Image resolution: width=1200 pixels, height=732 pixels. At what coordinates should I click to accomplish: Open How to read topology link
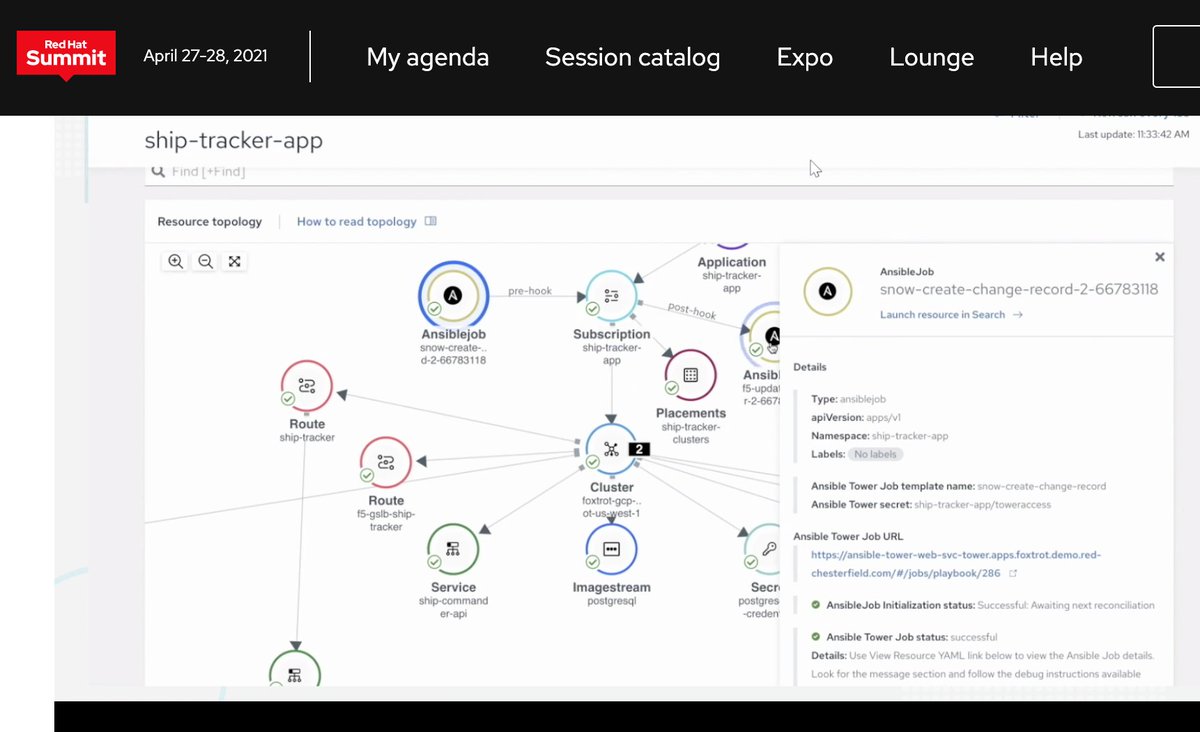pos(366,222)
